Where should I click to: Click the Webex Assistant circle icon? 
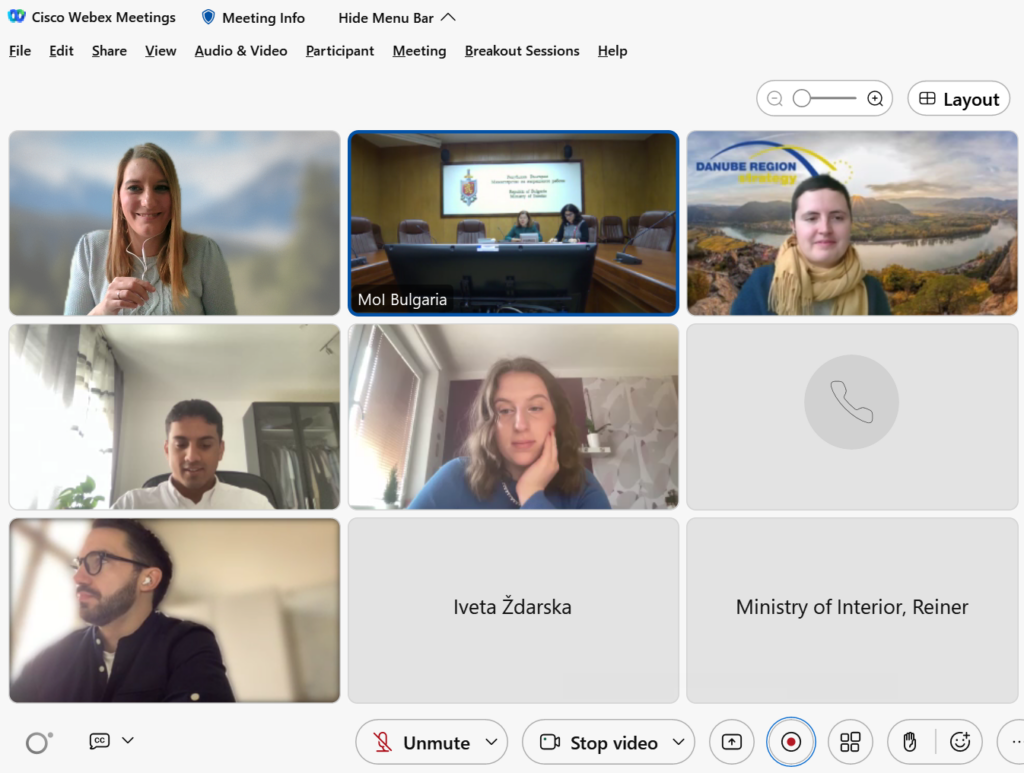[x=38, y=742]
